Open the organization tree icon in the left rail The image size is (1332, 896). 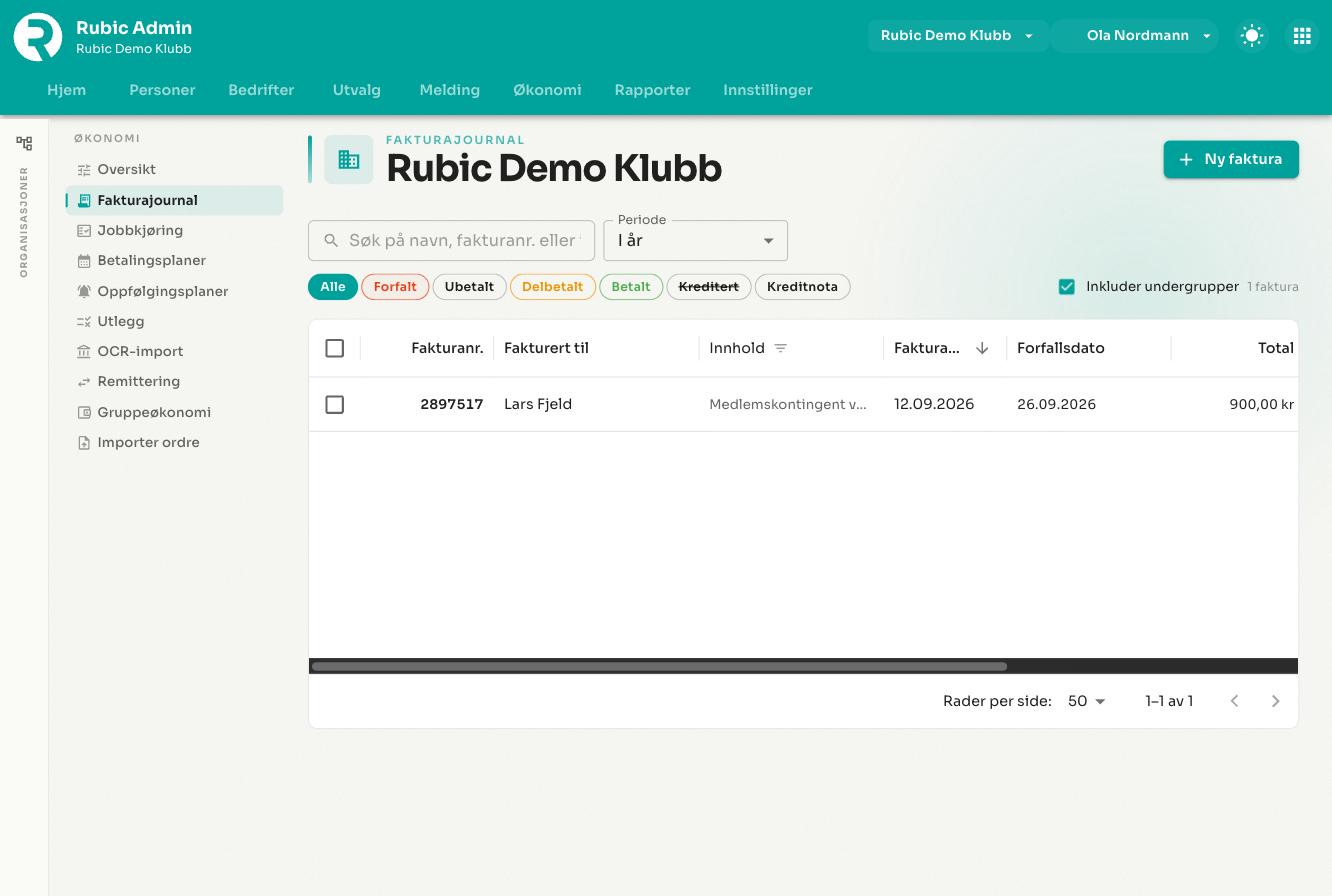click(24, 143)
